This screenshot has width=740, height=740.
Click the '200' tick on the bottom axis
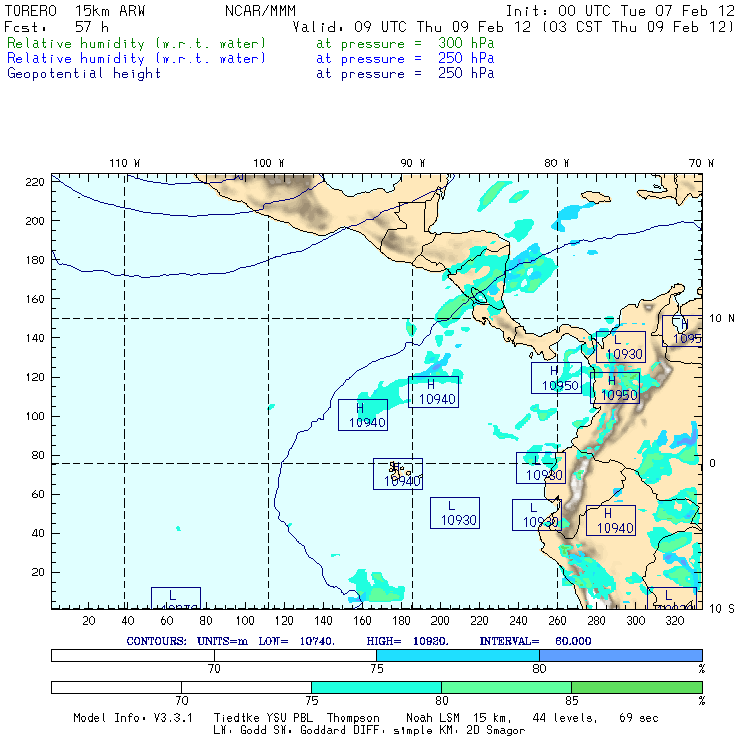coord(440,621)
